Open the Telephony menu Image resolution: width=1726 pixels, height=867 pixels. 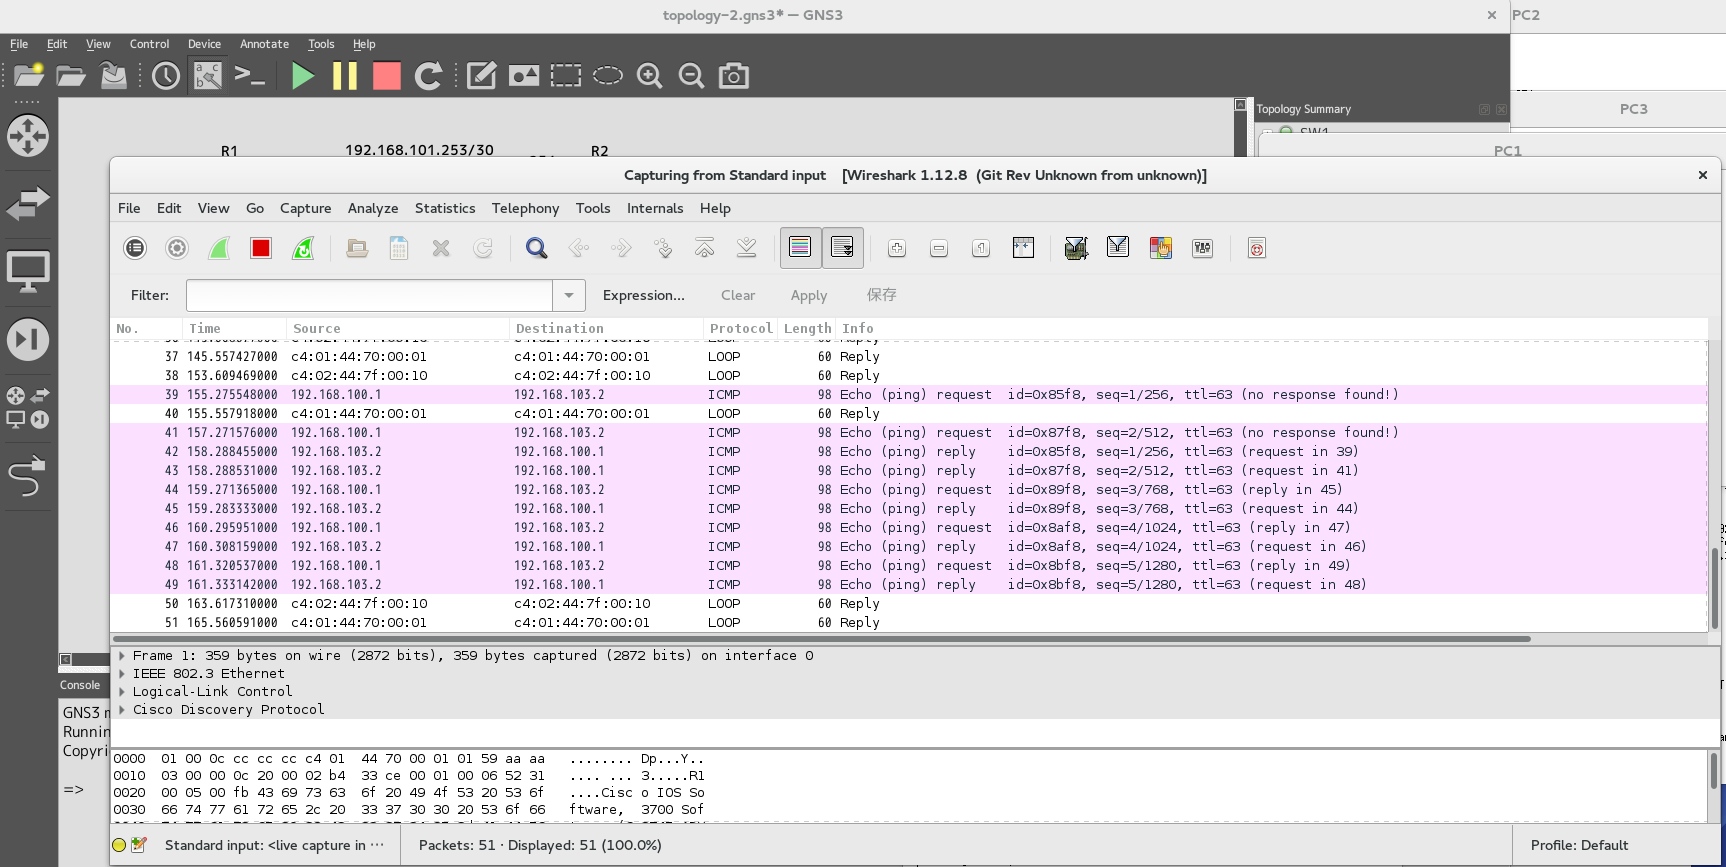(525, 208)
